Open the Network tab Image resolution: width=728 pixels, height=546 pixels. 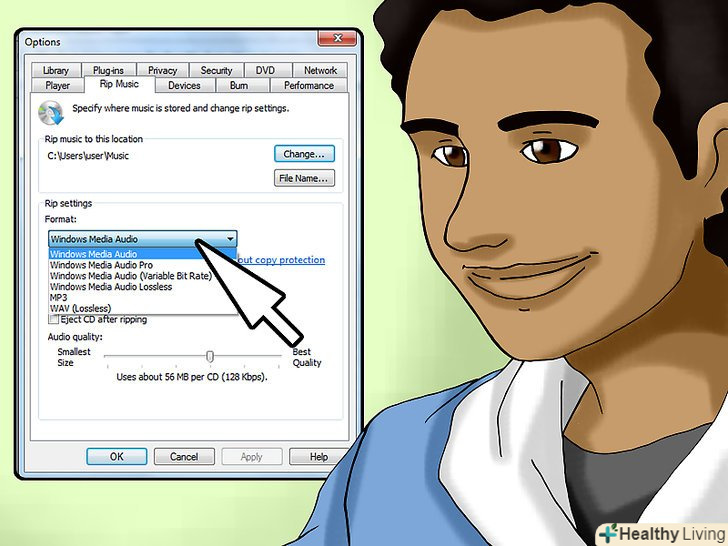point(320,70)
